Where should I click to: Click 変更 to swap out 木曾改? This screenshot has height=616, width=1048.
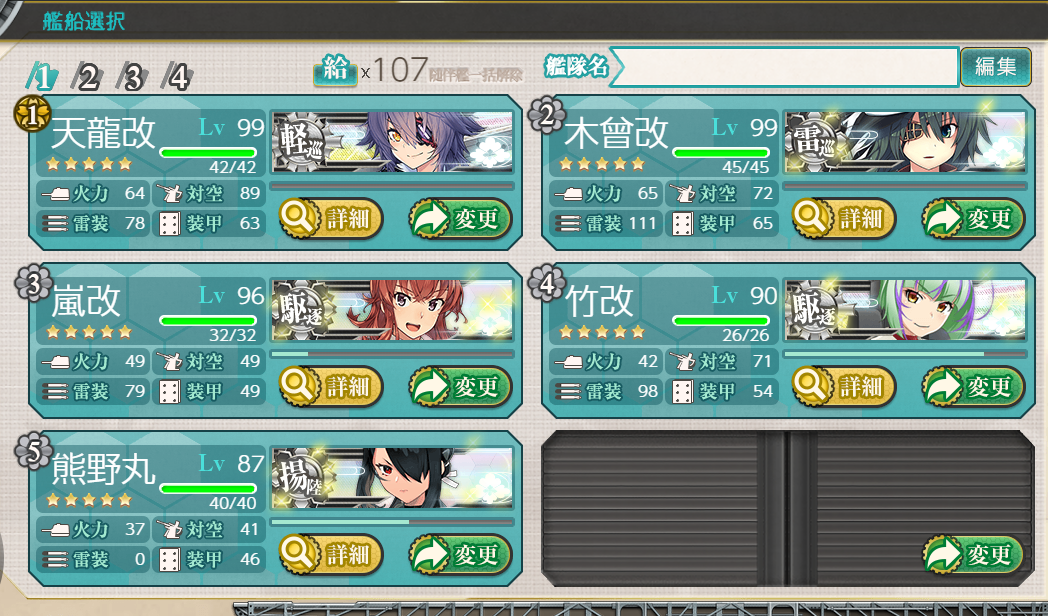tap(973, 218)
